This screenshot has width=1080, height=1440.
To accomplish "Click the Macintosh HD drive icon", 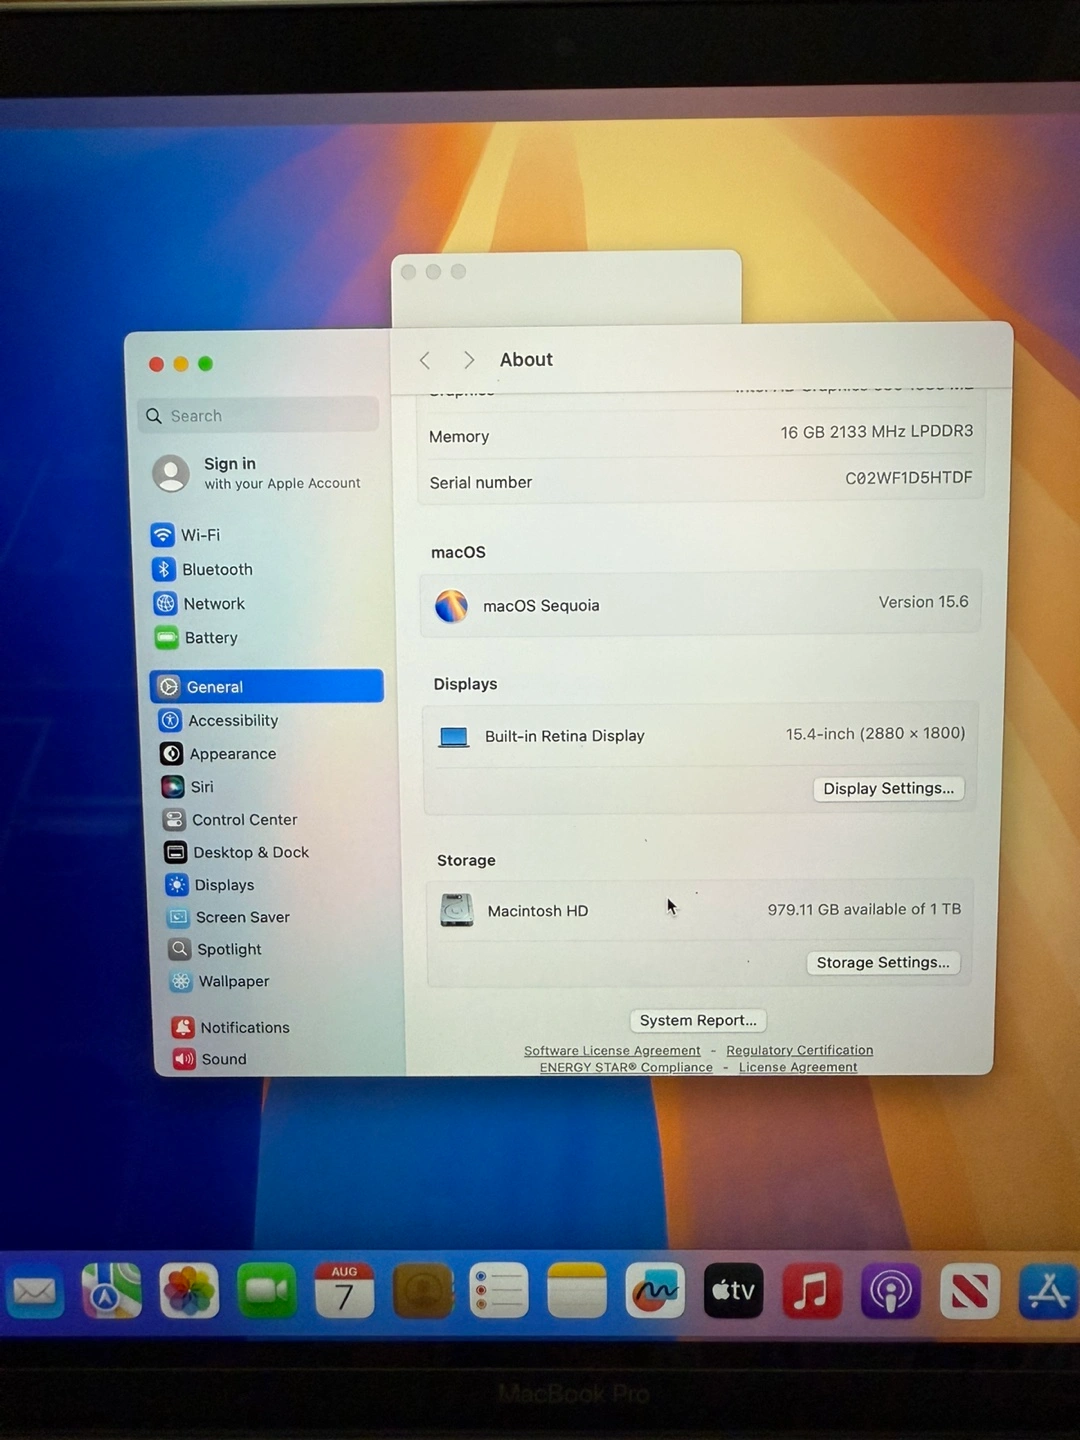I will [x=457, y=910].
